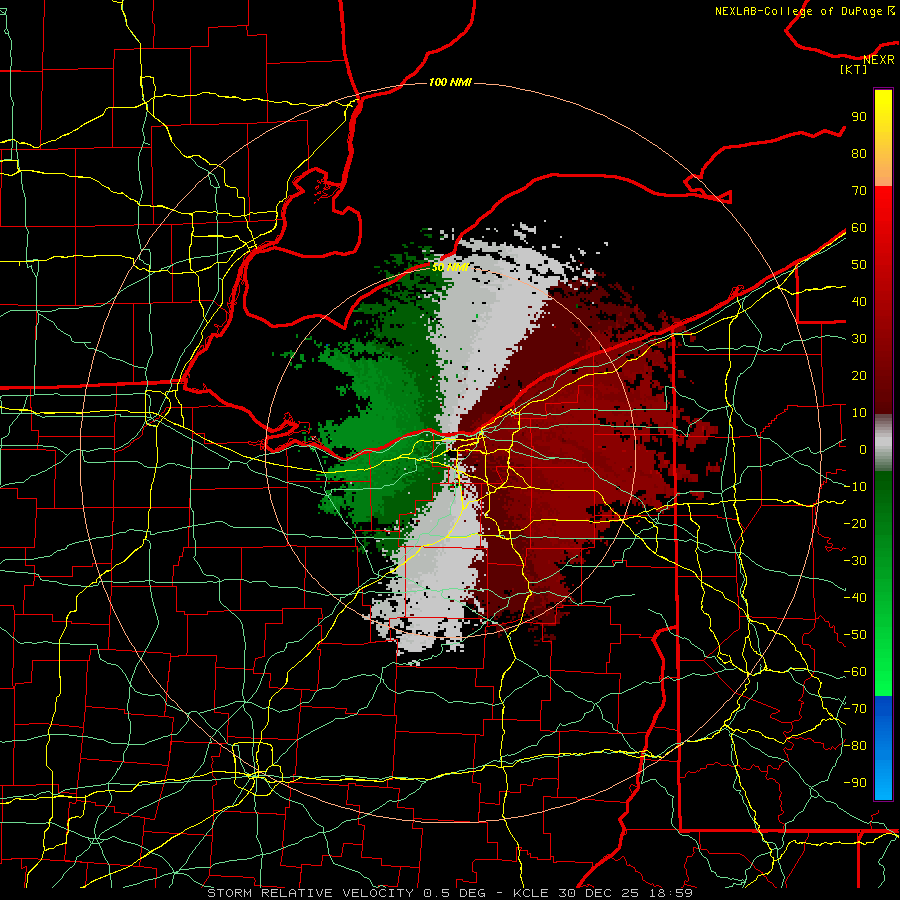900x900 pixels.
Task: Click the -10 scale label
Action: (855, 487)
